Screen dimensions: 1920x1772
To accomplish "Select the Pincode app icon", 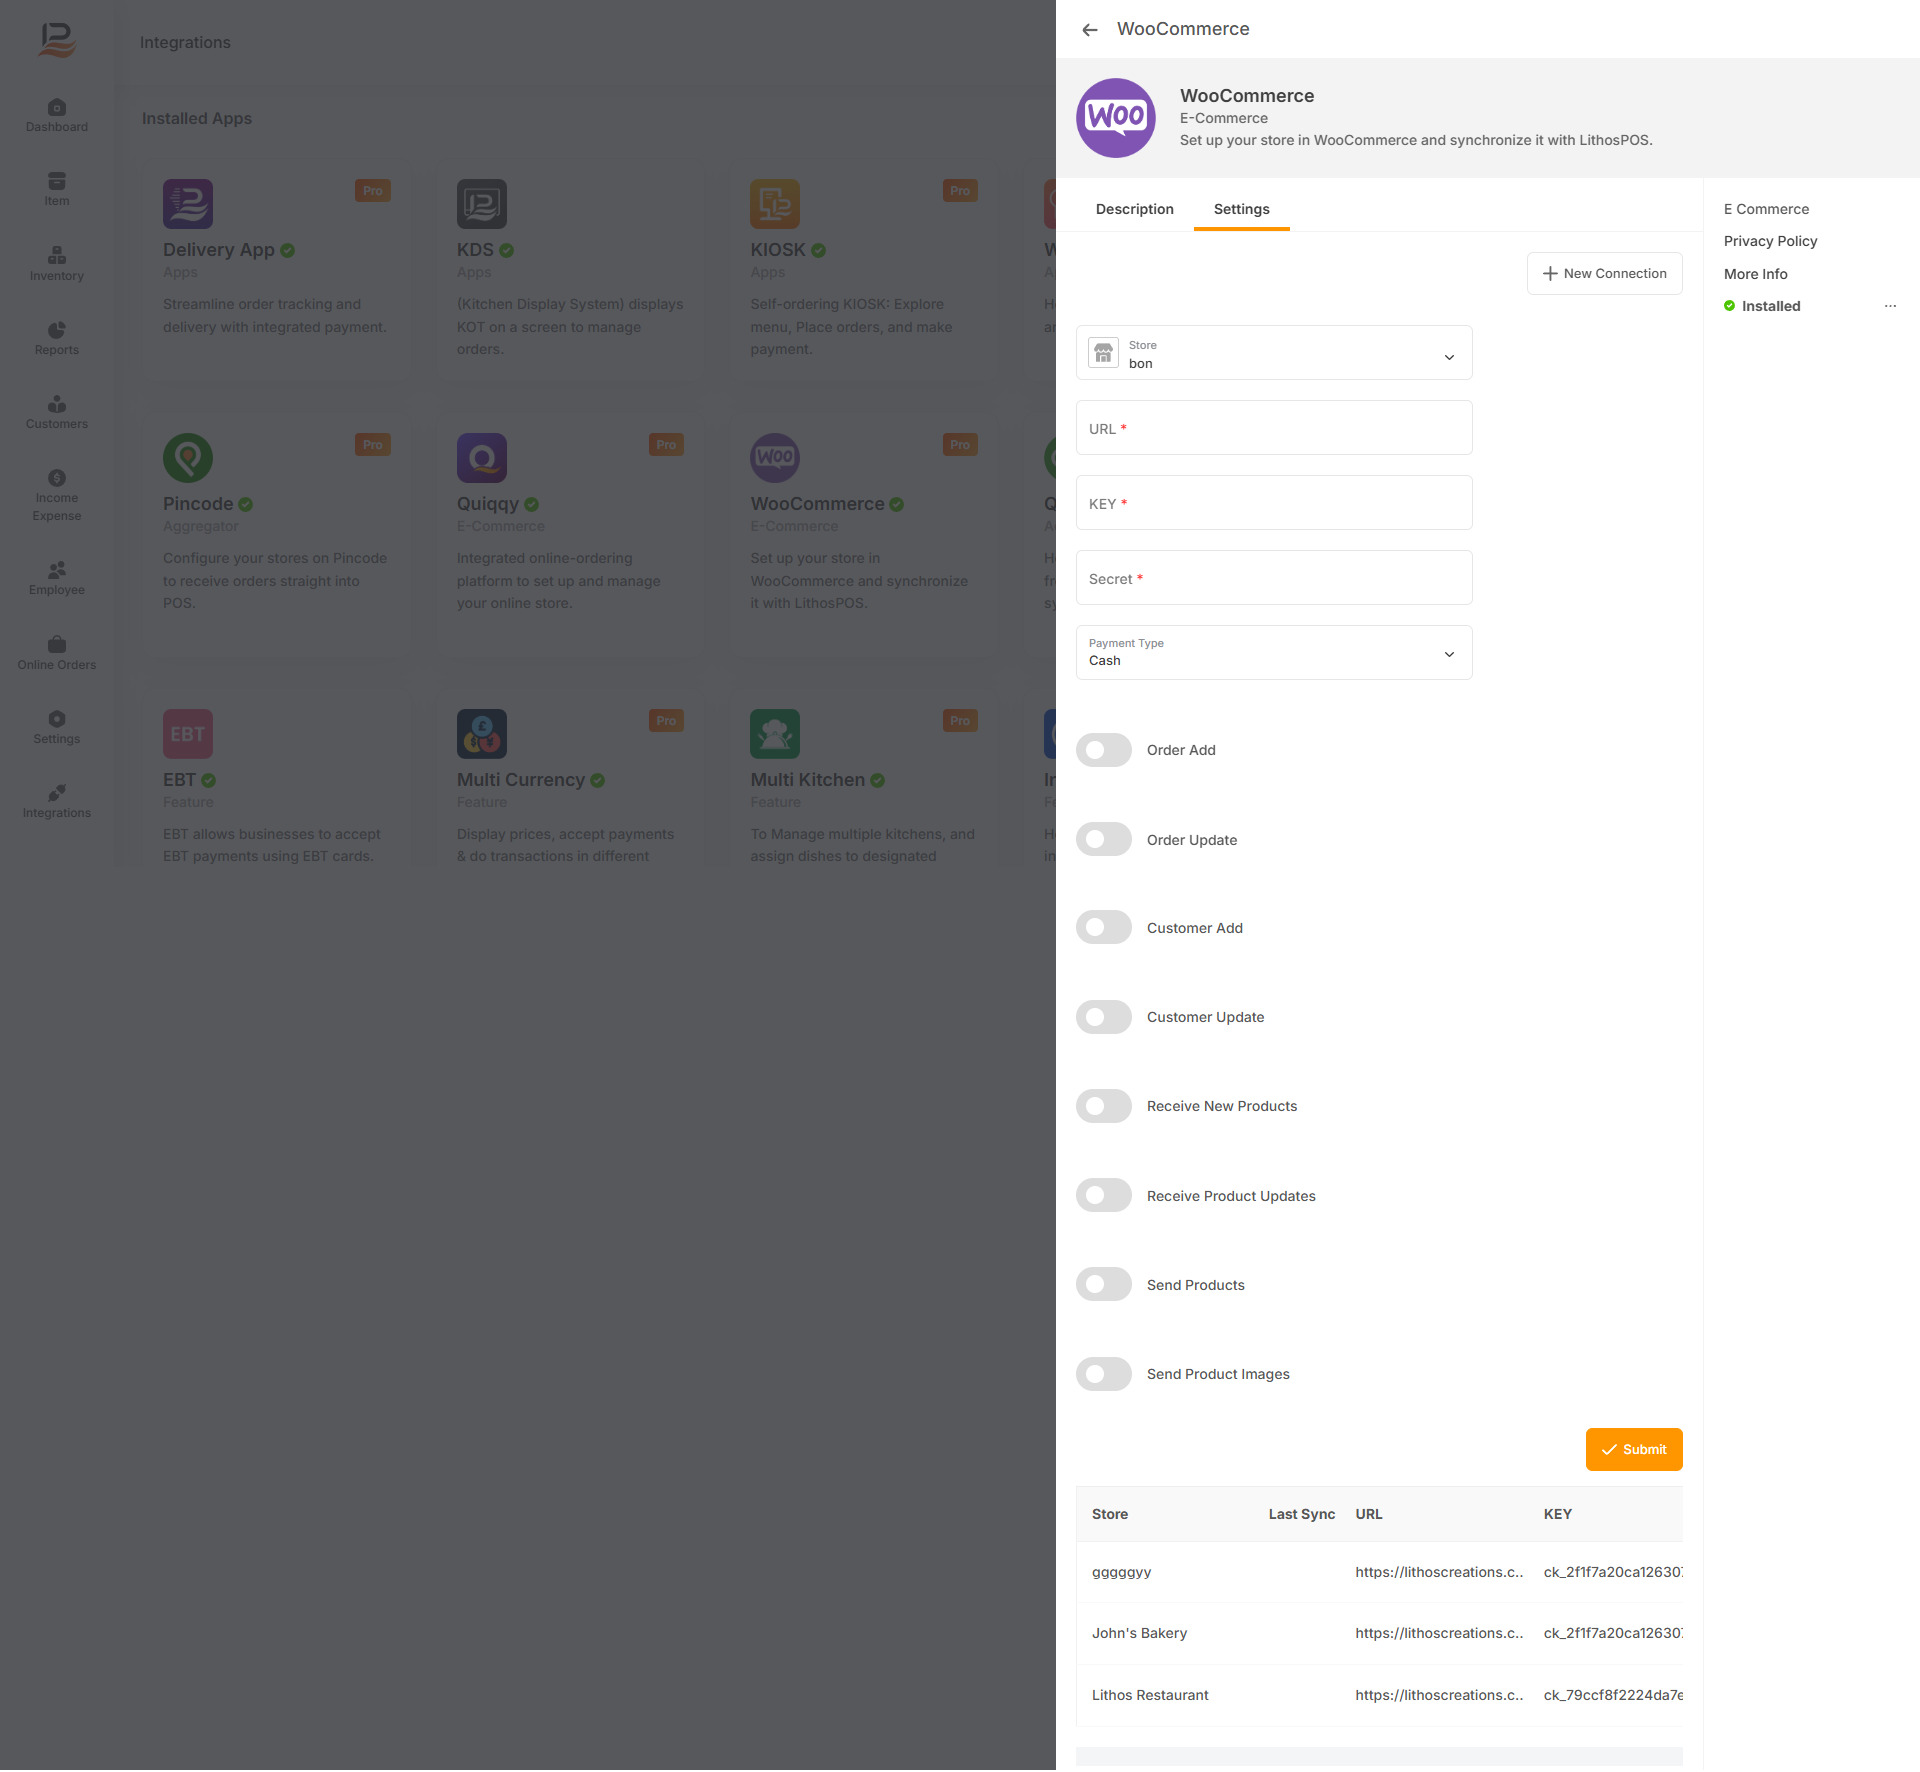I will (x=188, y=458).
